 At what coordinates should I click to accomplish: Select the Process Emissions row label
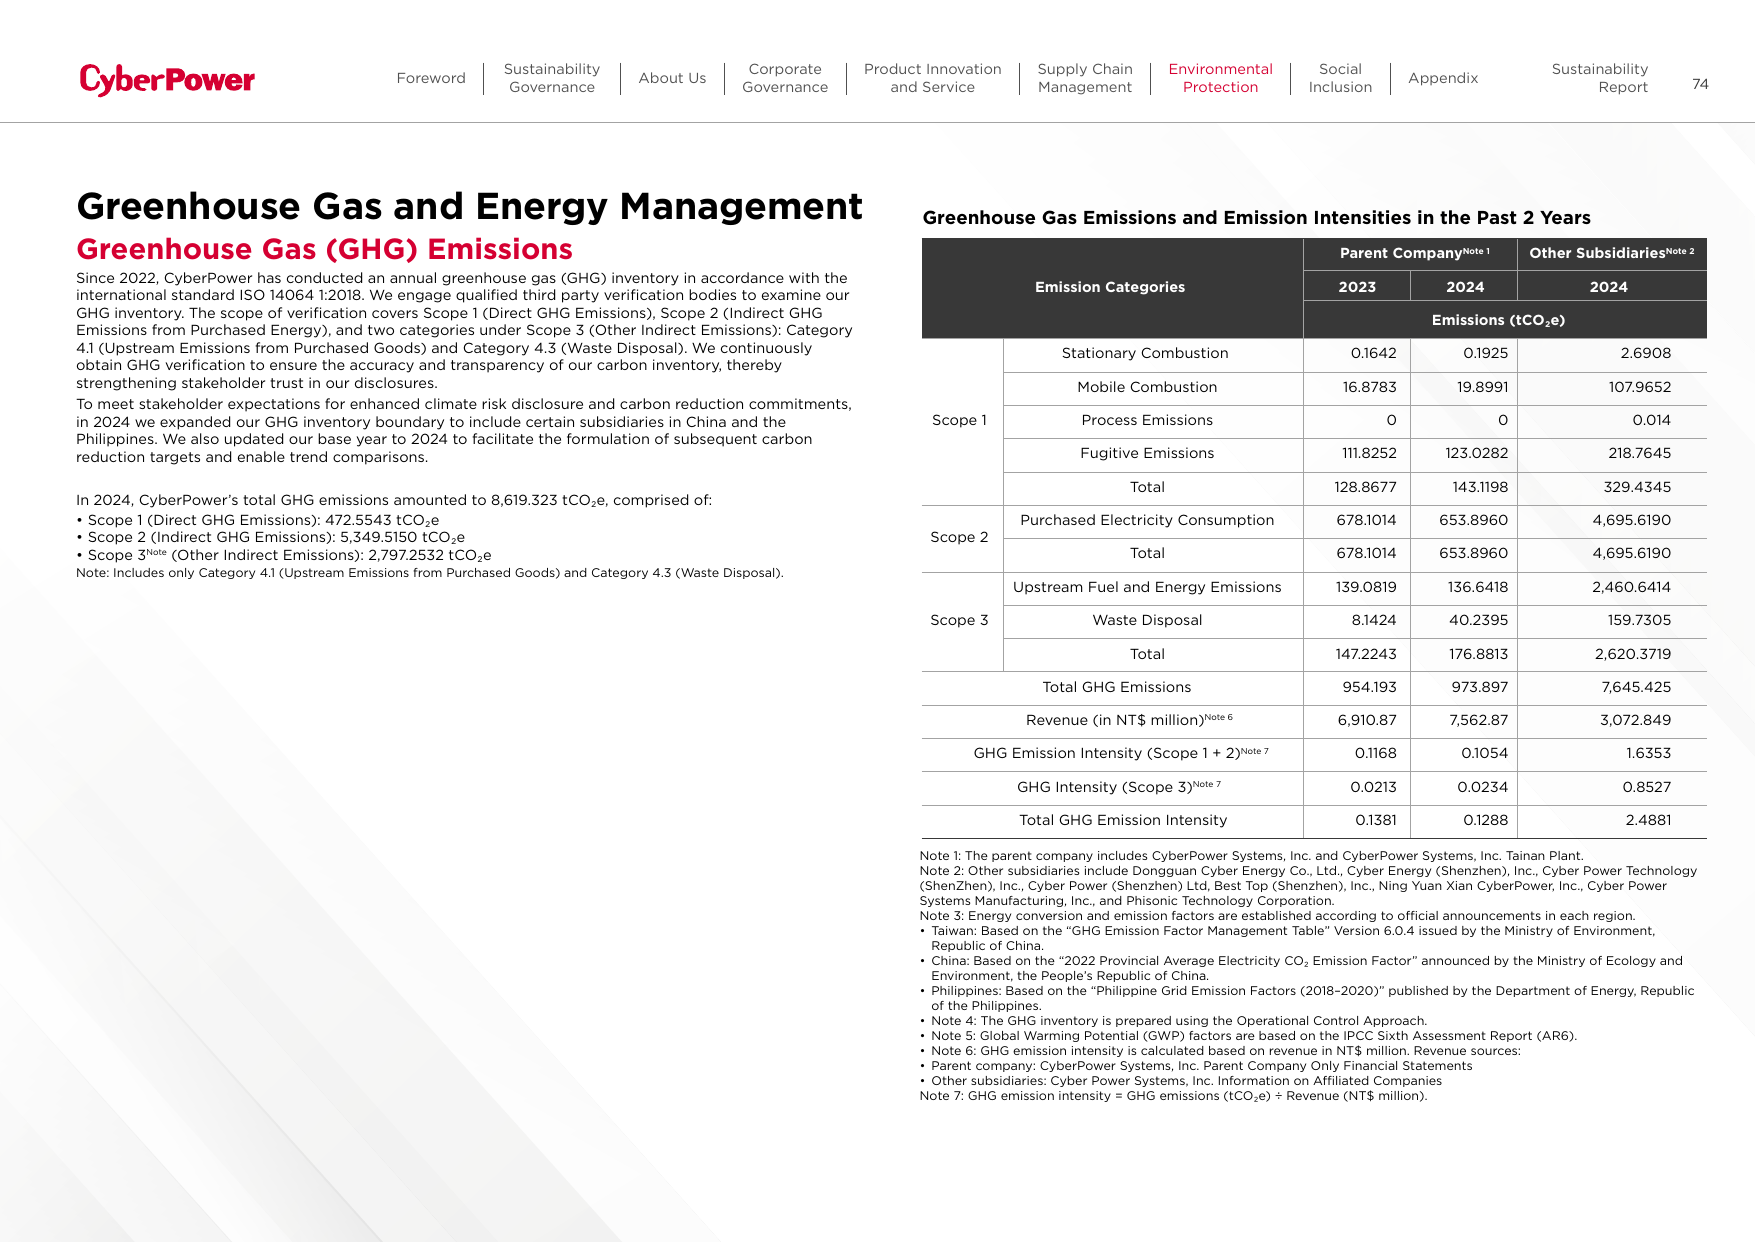(1147, 420)
